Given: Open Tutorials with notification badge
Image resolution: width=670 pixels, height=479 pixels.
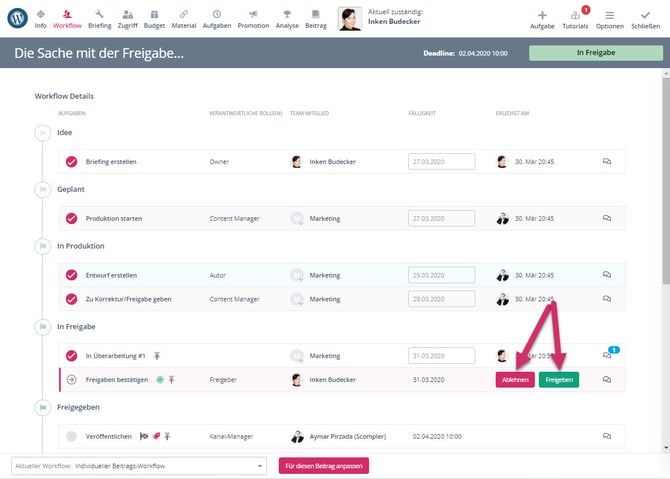Looking at the screenshot, I should tap(575, 18).
